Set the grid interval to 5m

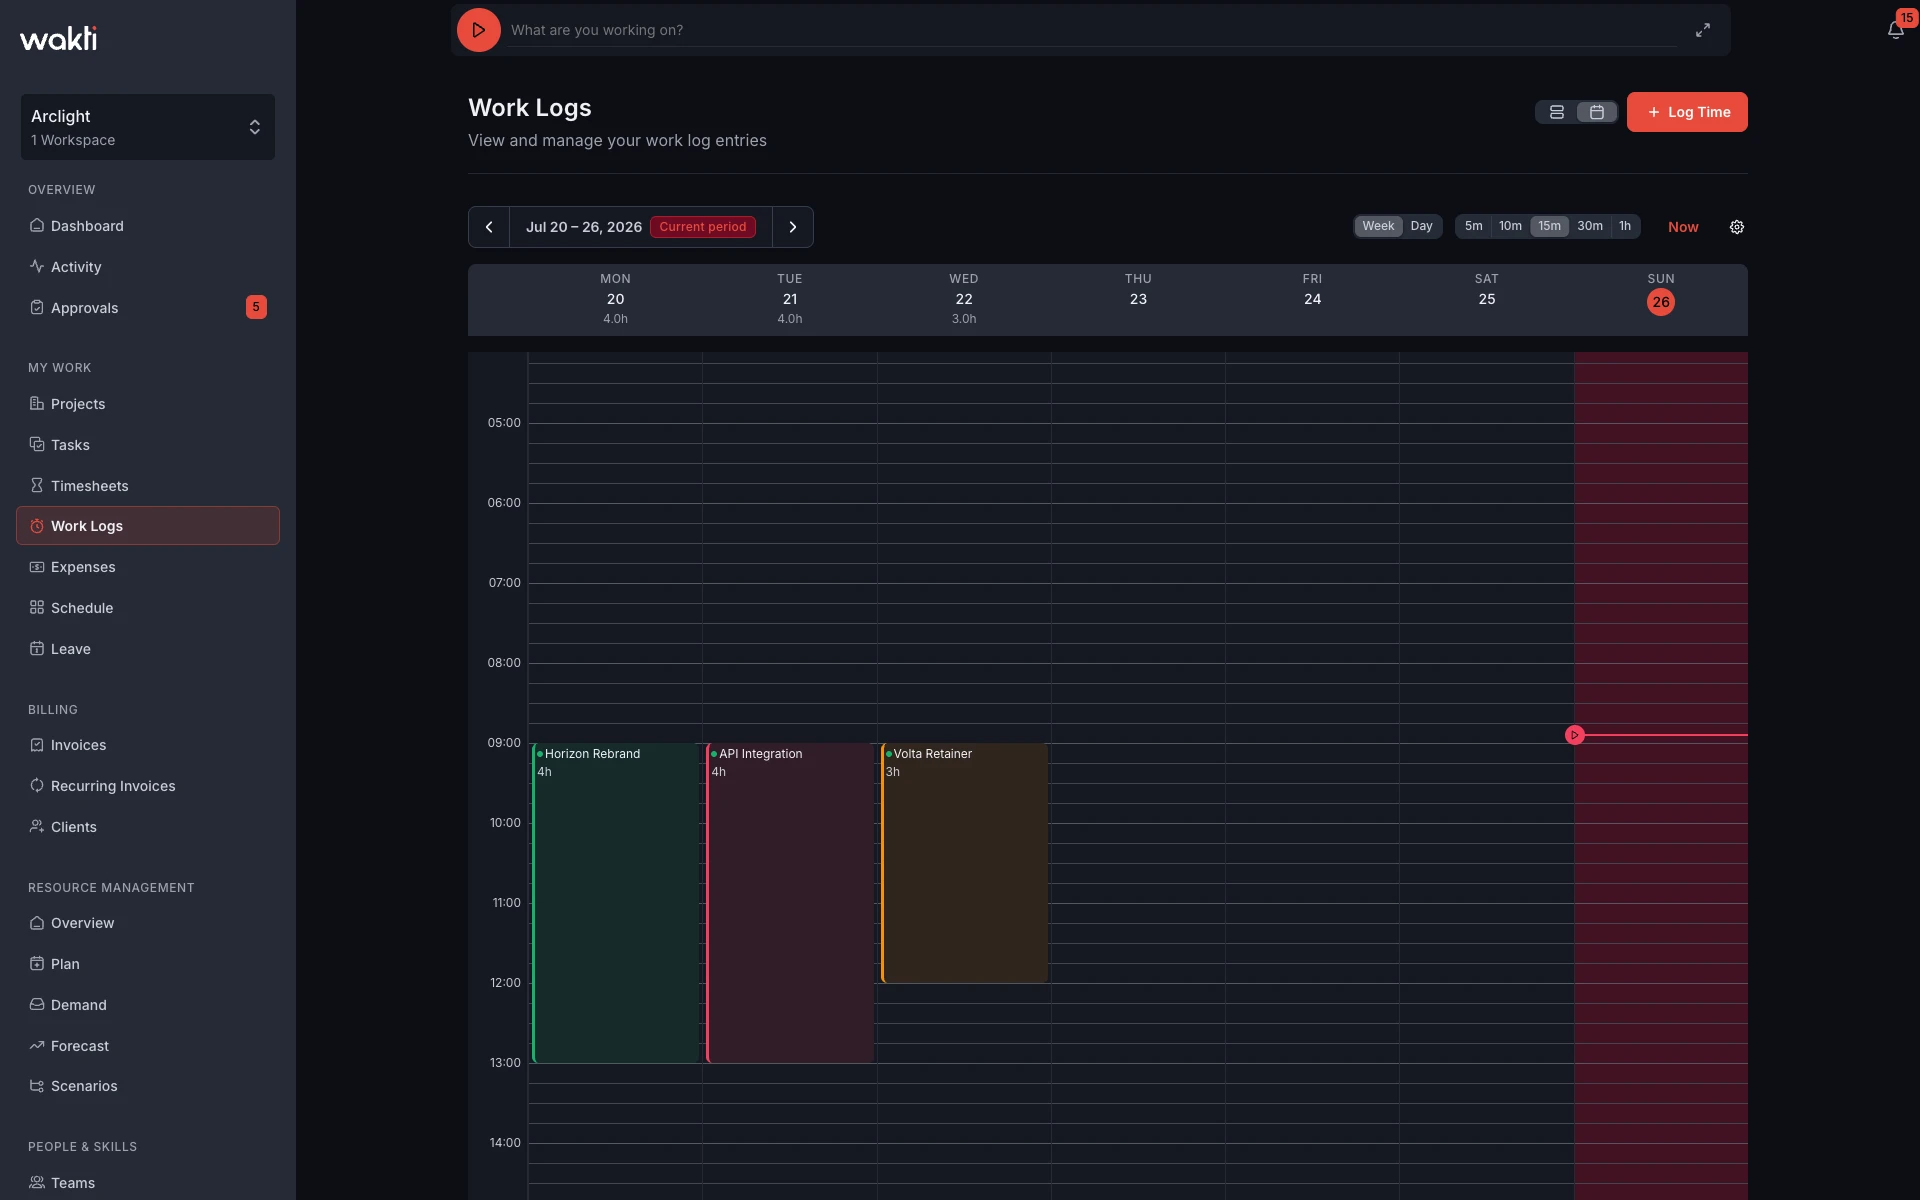(1474, 226)
